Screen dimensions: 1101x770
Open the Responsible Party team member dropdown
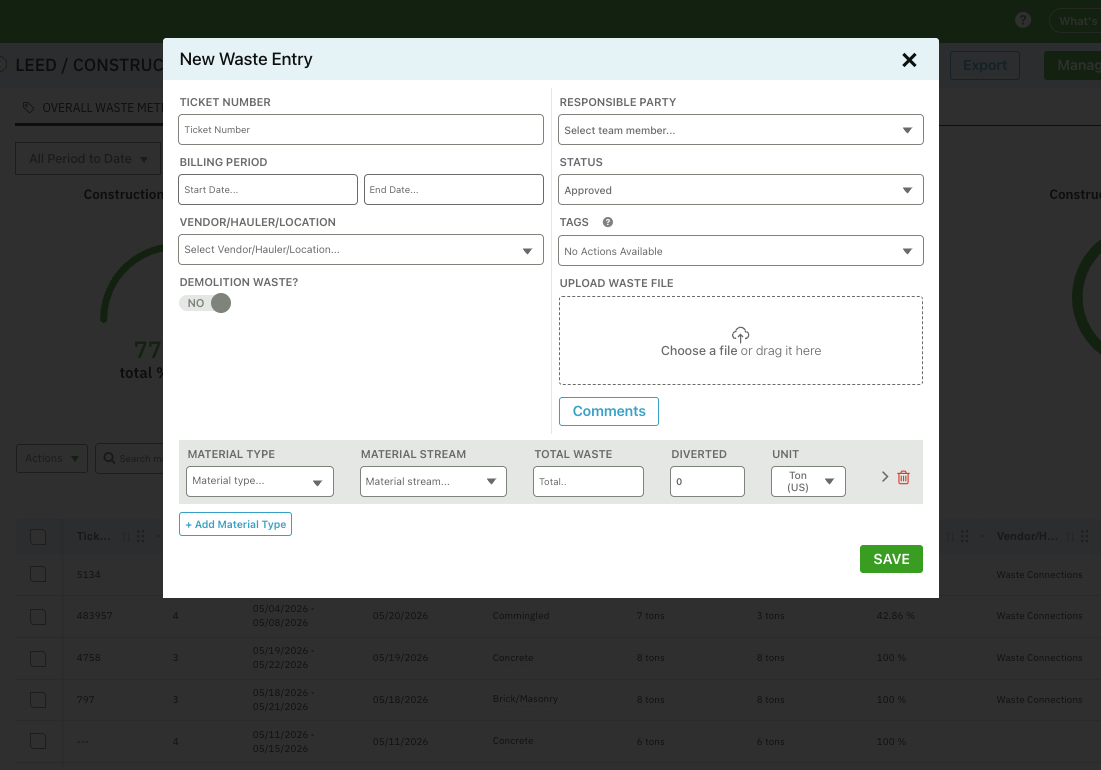pos(741,130)
